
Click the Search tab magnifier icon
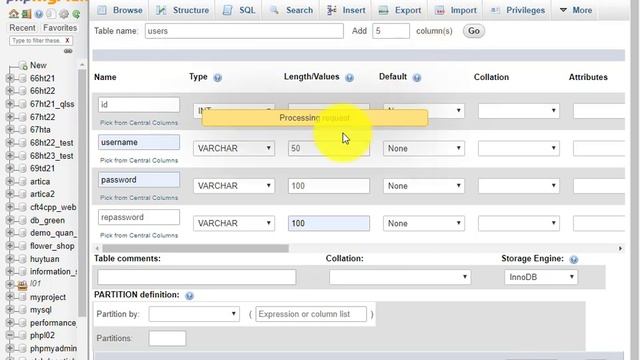274,10
